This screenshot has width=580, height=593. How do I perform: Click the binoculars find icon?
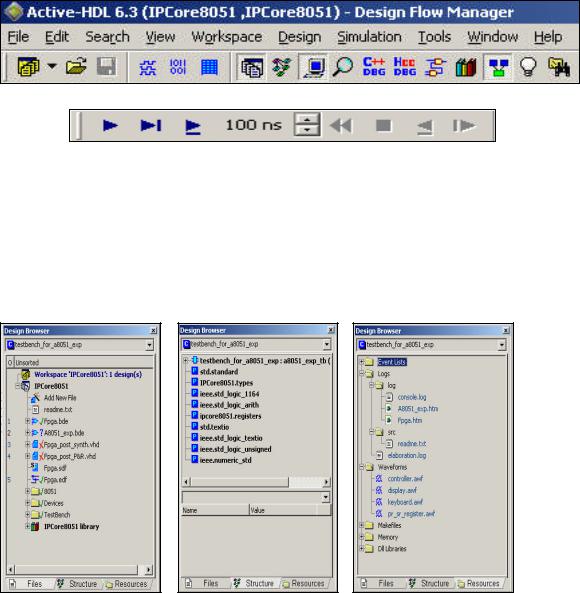[x=559, y=67]
